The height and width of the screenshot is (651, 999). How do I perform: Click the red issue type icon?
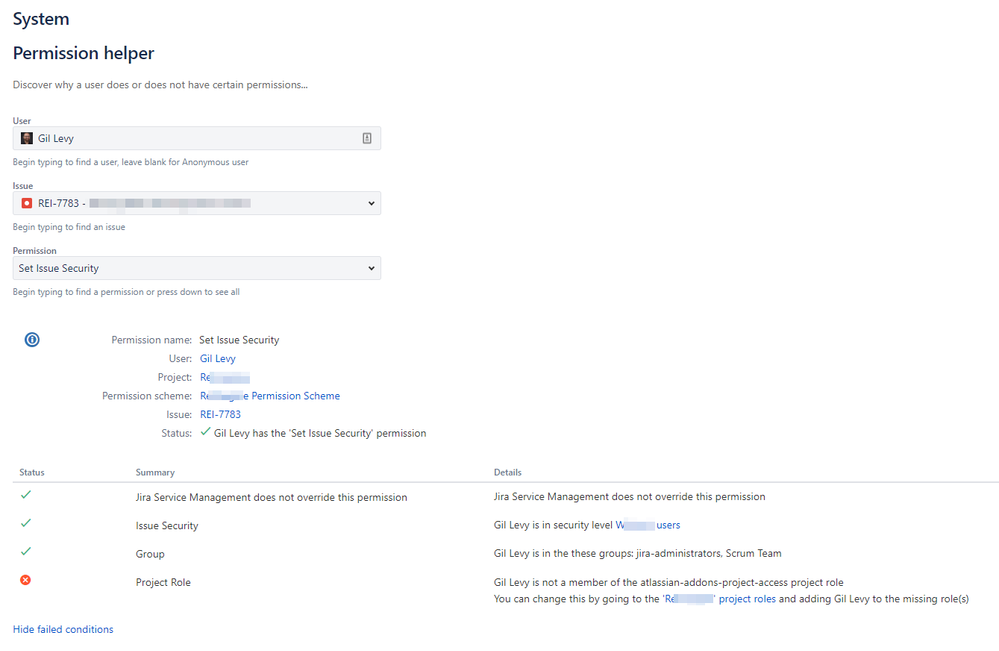point(27,203)
